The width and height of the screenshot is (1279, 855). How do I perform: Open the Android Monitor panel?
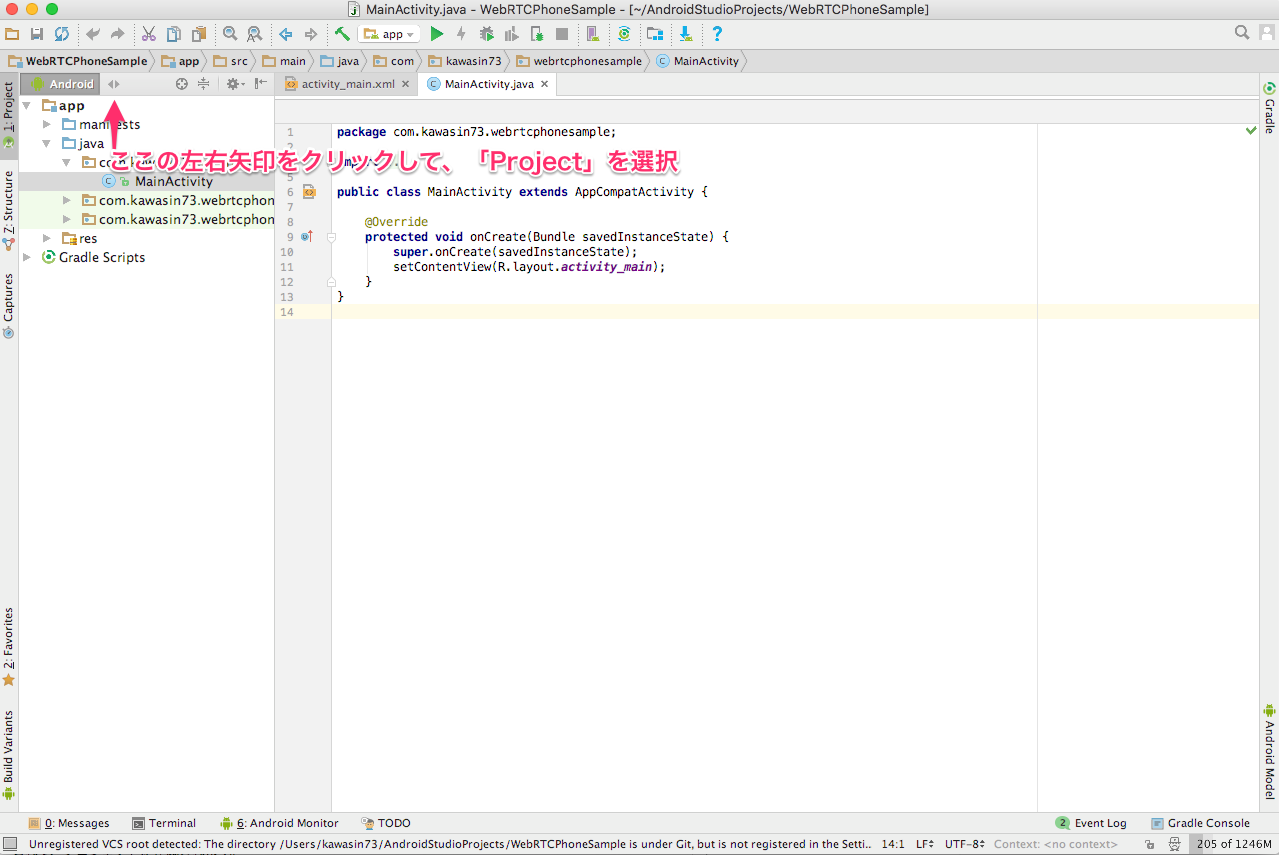coord(279,822)
